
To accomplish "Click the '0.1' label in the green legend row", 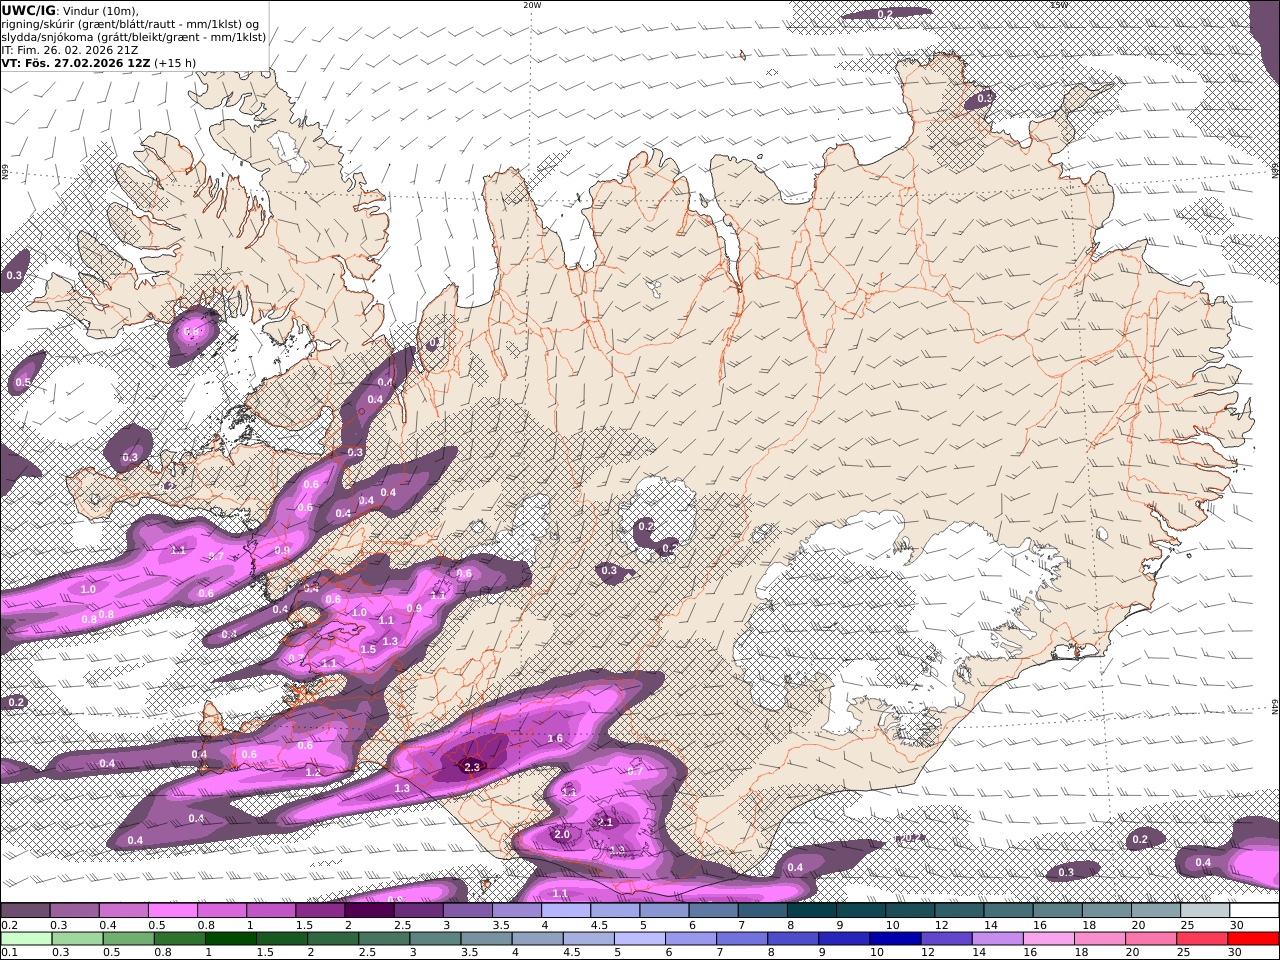I will pos(8,953).
